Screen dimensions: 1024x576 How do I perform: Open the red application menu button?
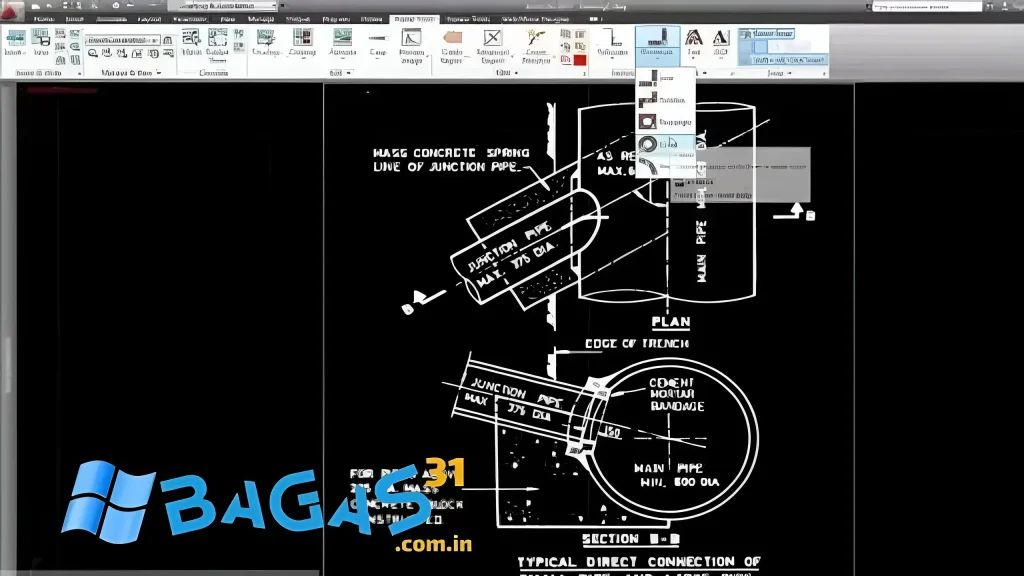pos(11,10)
